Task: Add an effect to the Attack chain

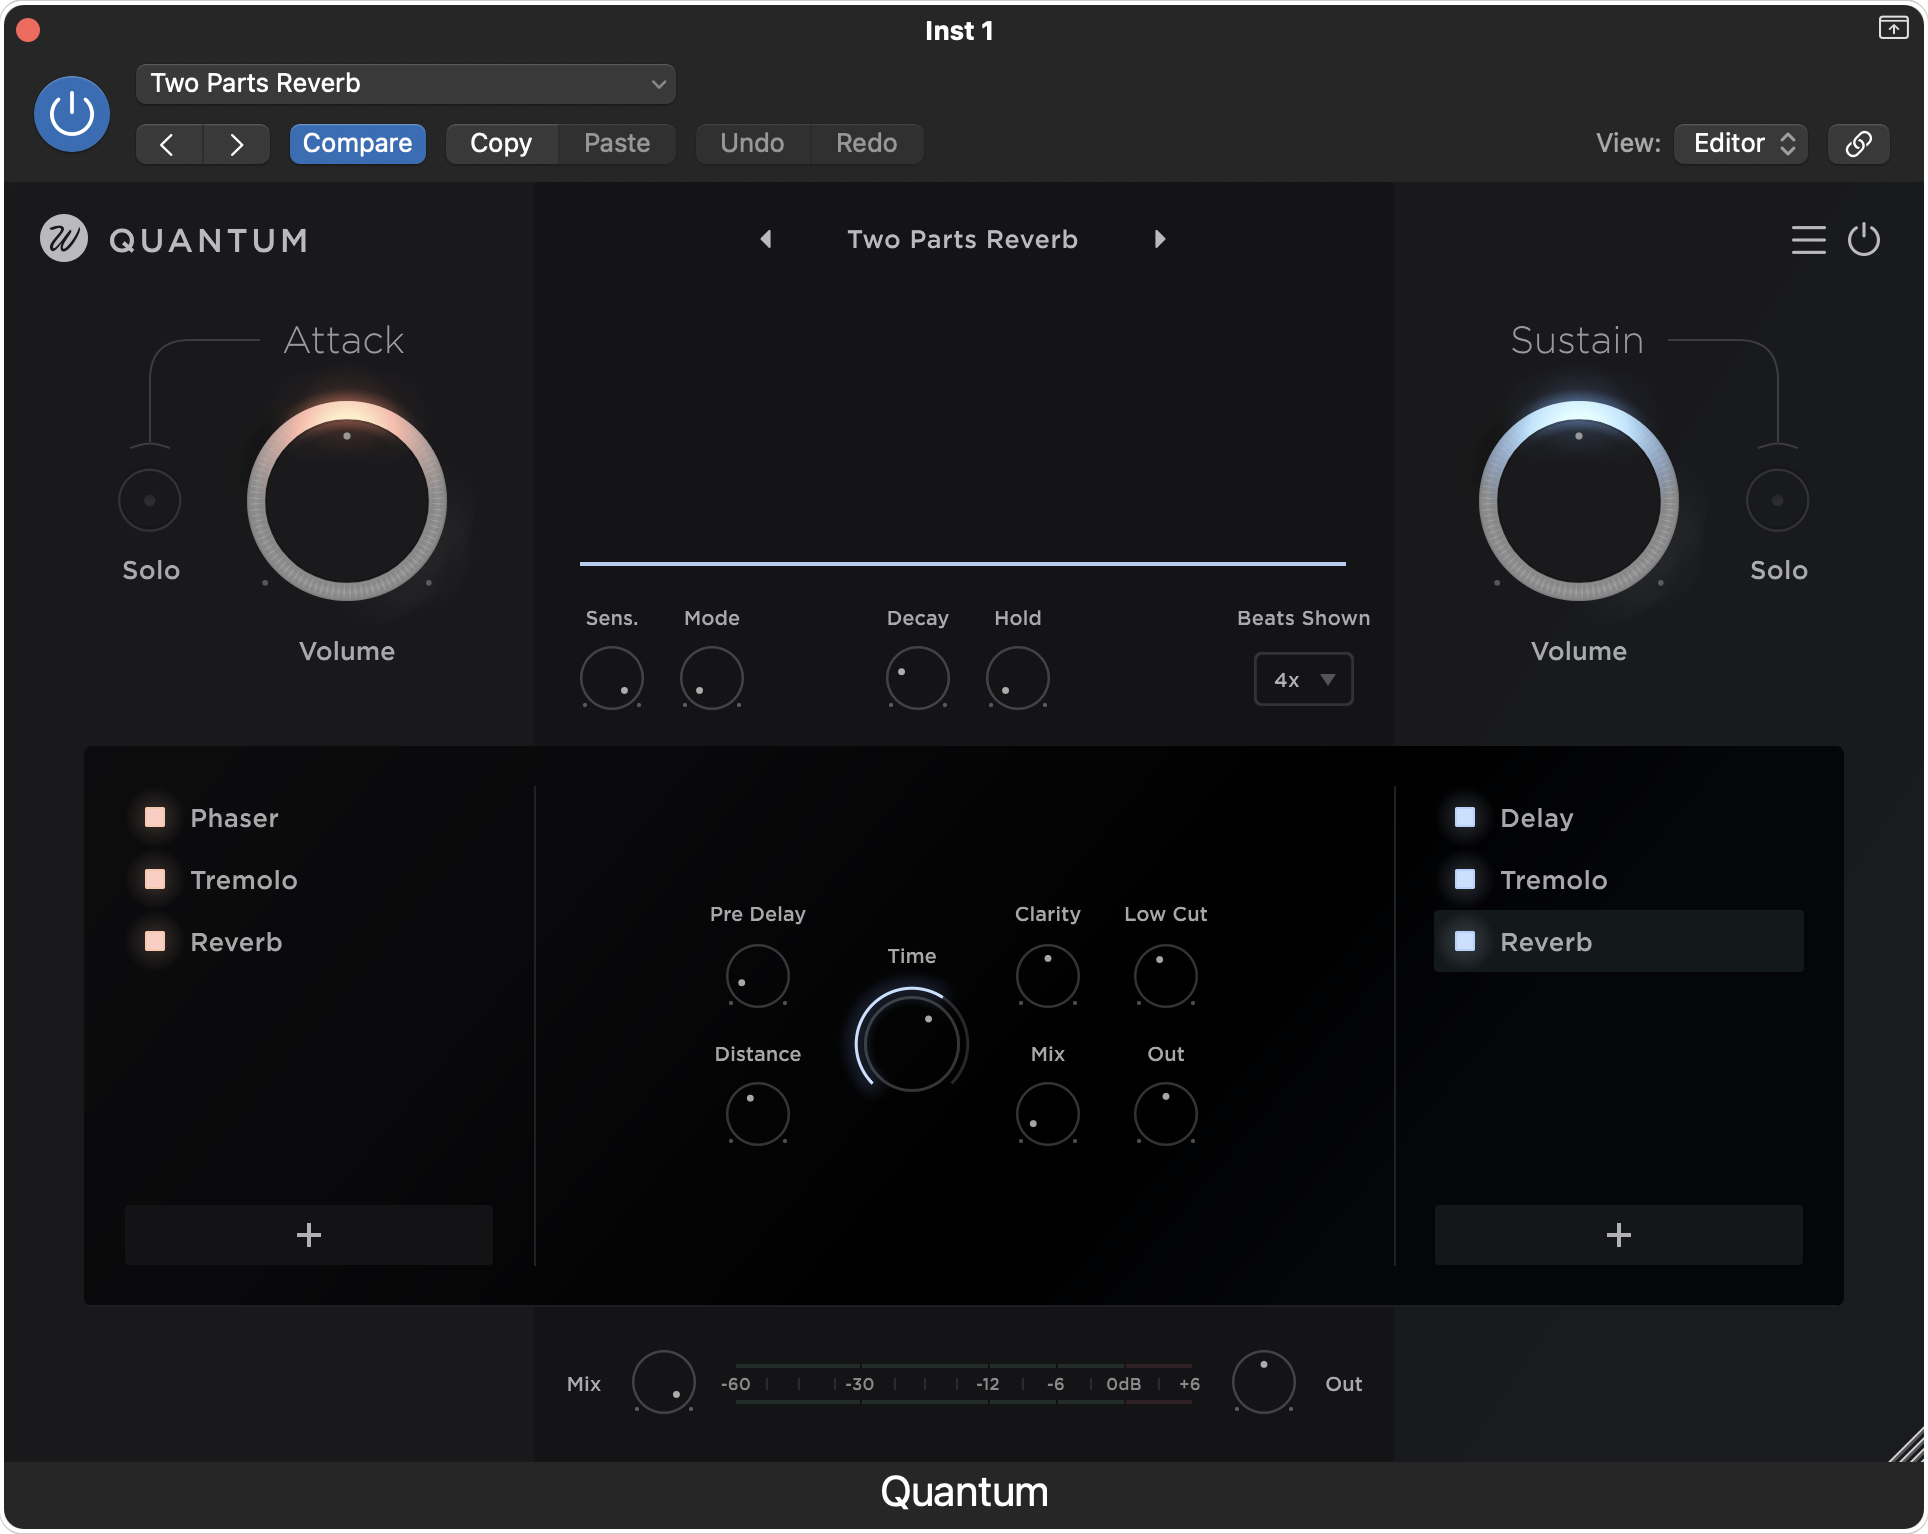Action: tap(308, 1235)
